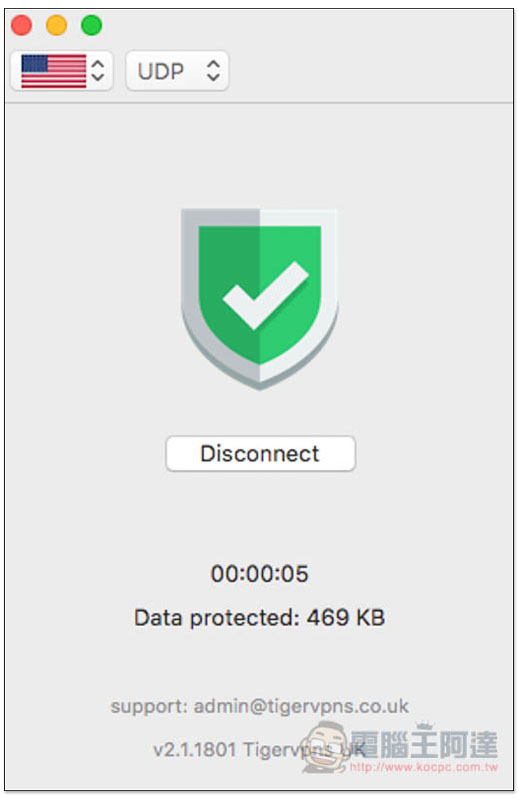Viewport: 518px width, 800px height.
Task: Click the green zoom window button
Action: point(91,25)
